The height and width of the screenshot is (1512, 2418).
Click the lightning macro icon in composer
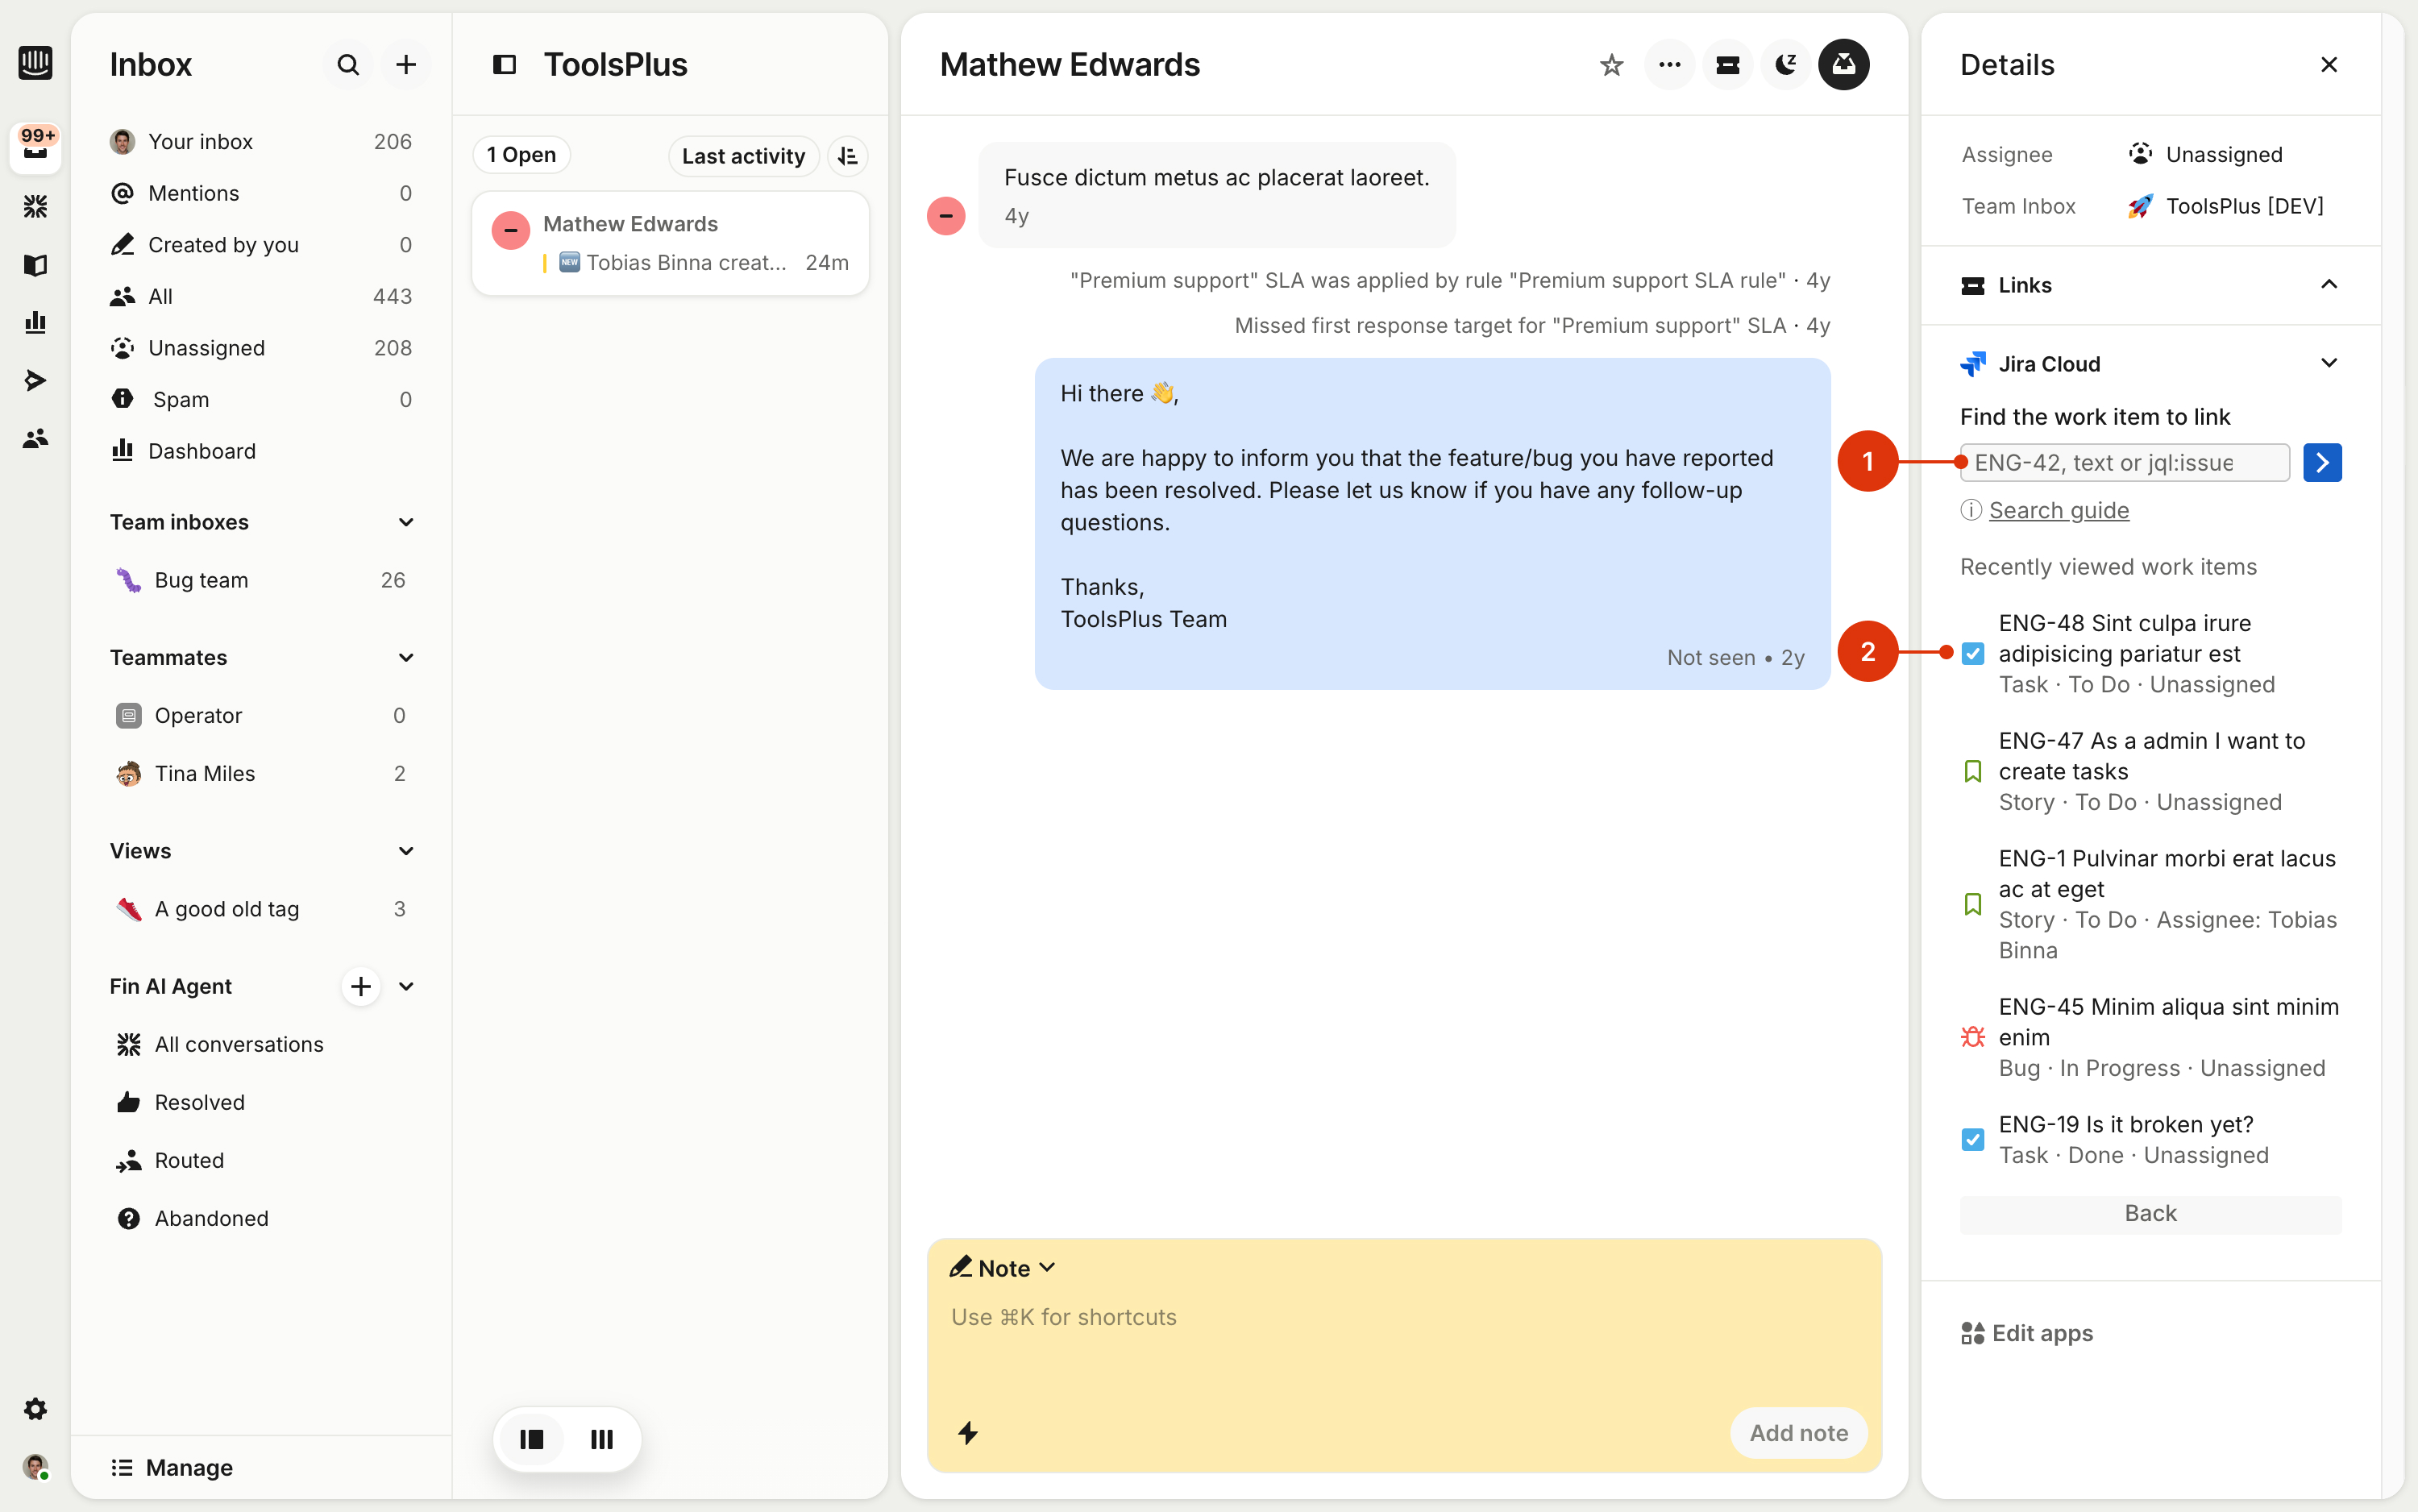coord(967,1433)
